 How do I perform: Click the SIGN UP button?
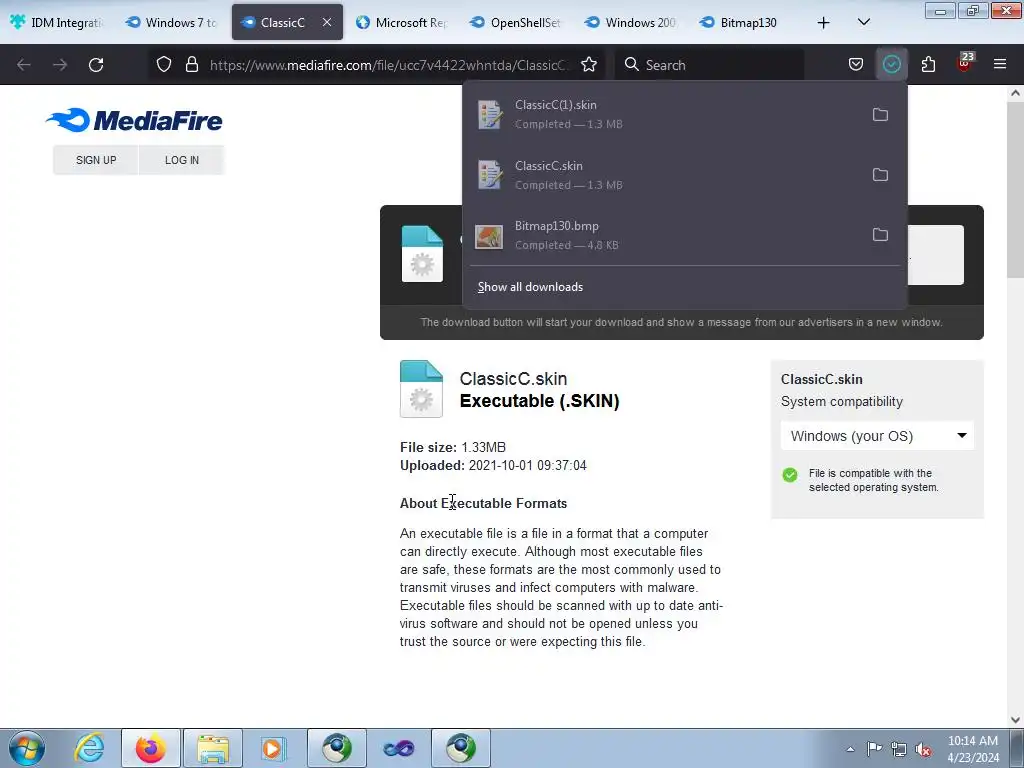pyautogui.click(x=96, y=160)
